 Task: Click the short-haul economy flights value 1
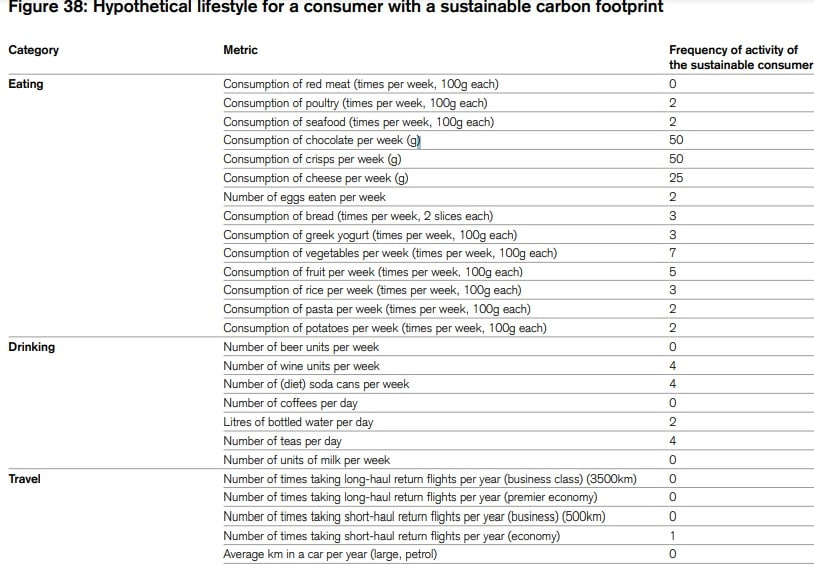click(x=673, y=535)
